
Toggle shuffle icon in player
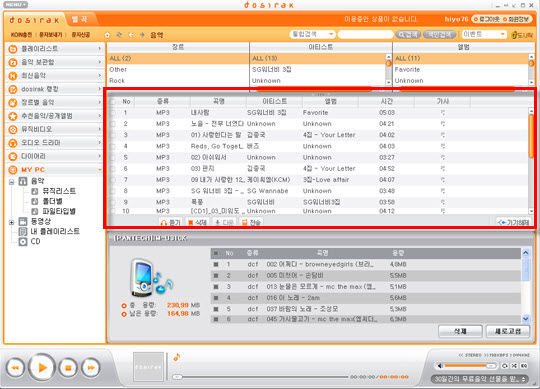pyautogui.click(x=514, y=366)
